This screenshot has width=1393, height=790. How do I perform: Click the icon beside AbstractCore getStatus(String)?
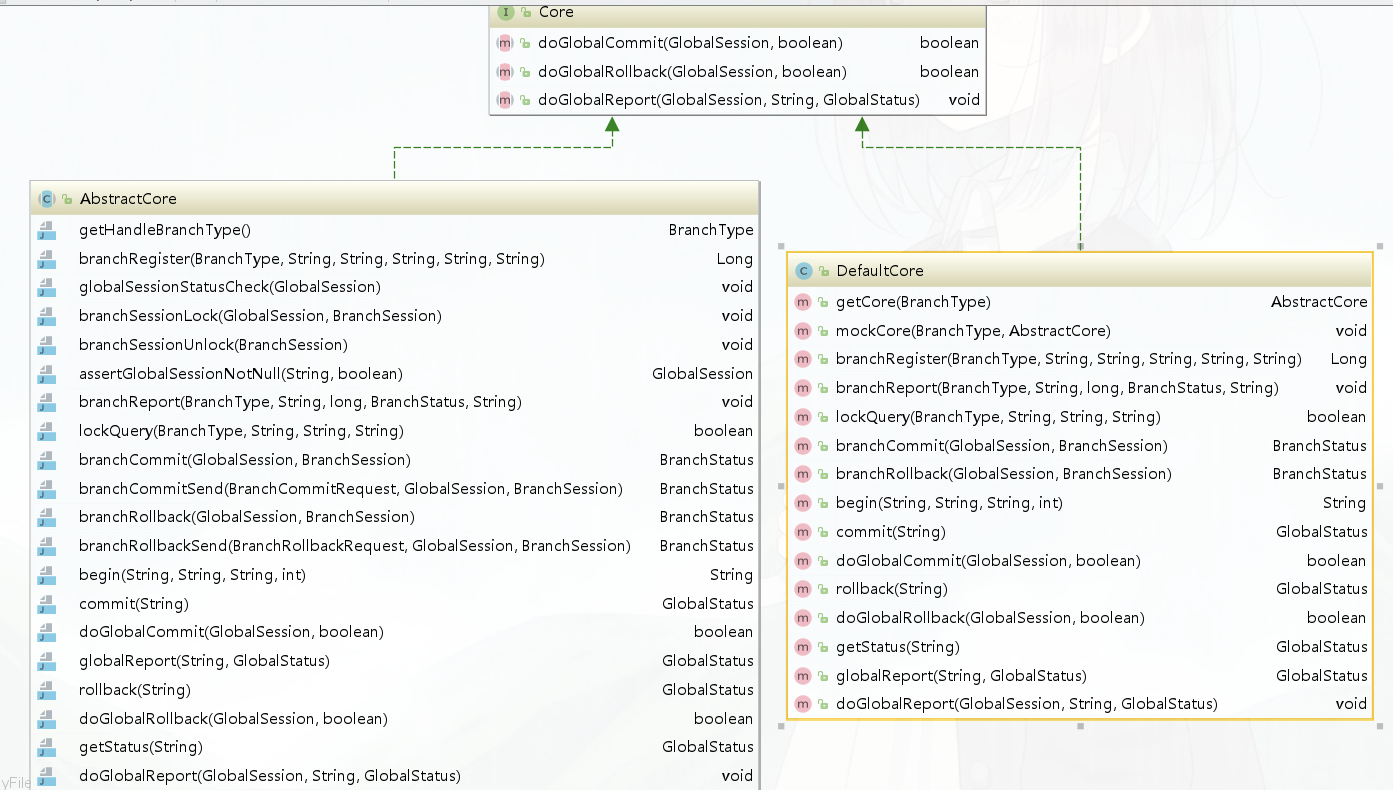pos(47,747)
